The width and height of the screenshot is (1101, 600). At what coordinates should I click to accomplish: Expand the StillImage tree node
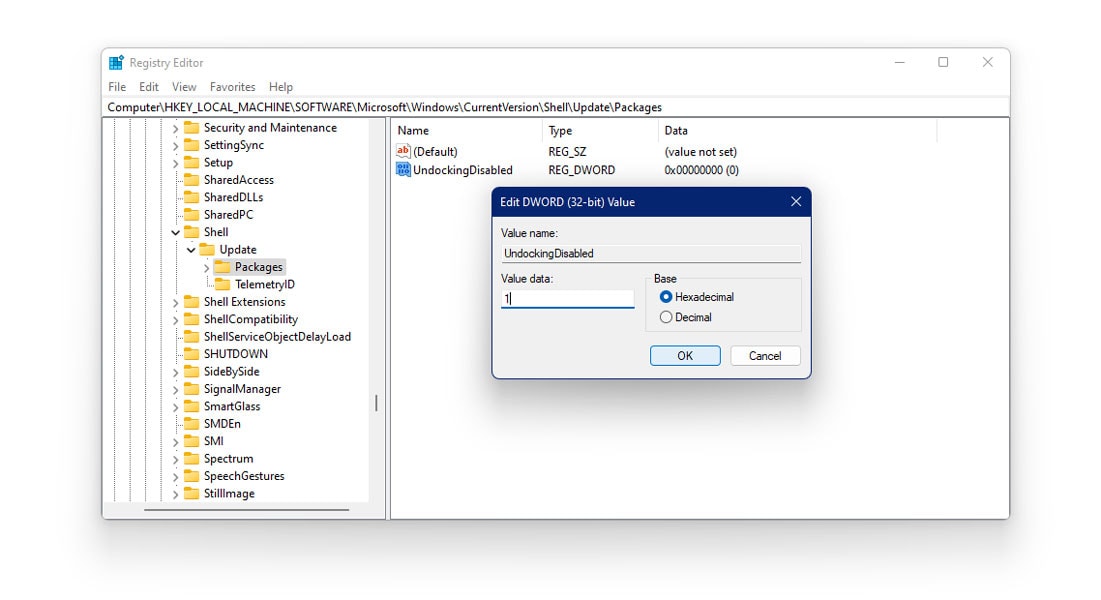tap(176, 494)
